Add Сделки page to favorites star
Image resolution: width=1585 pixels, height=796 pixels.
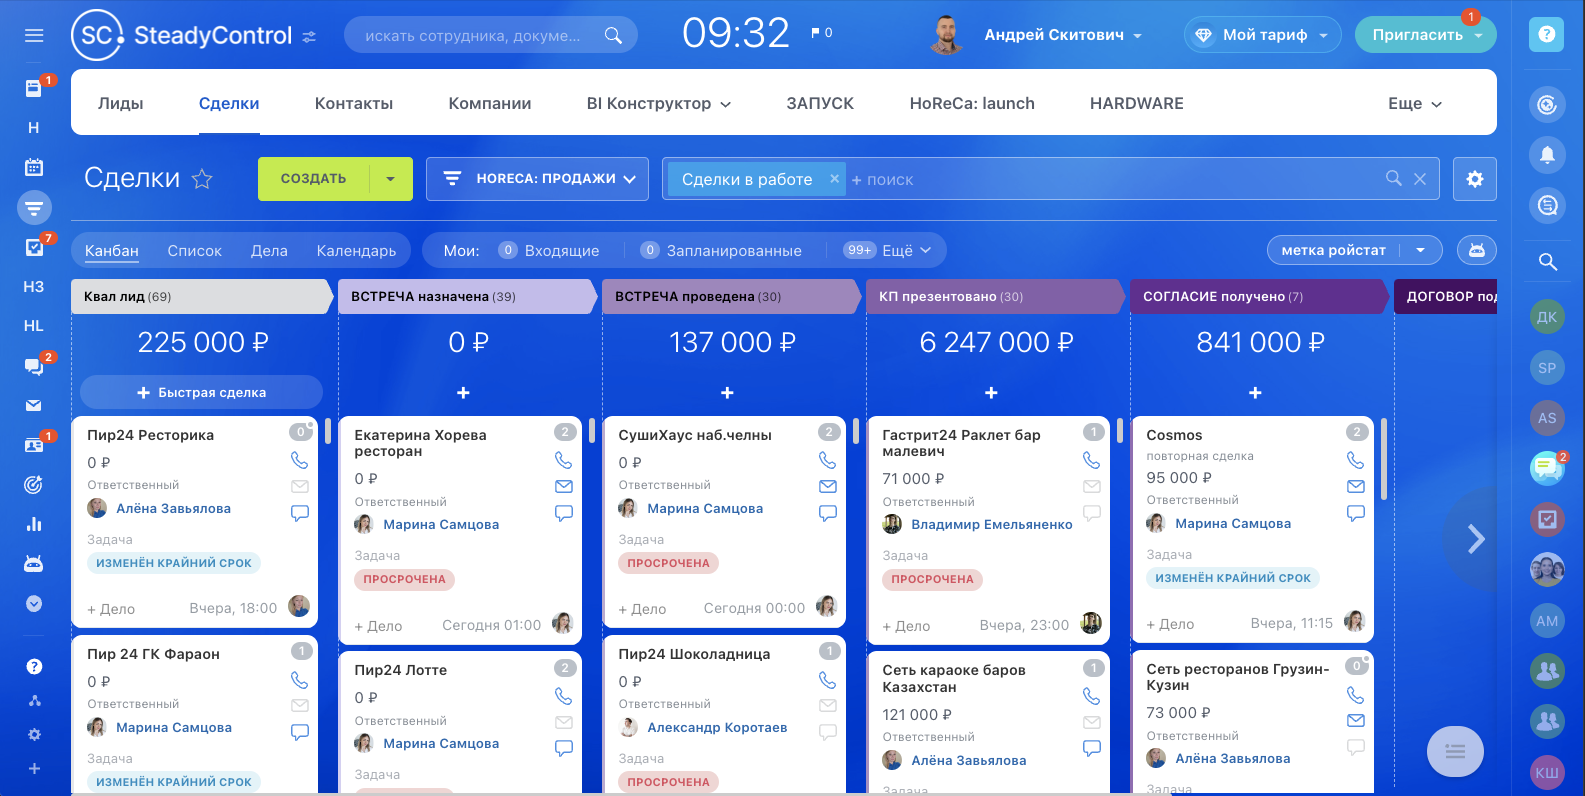pyautogui.click(x=202, y=179)
